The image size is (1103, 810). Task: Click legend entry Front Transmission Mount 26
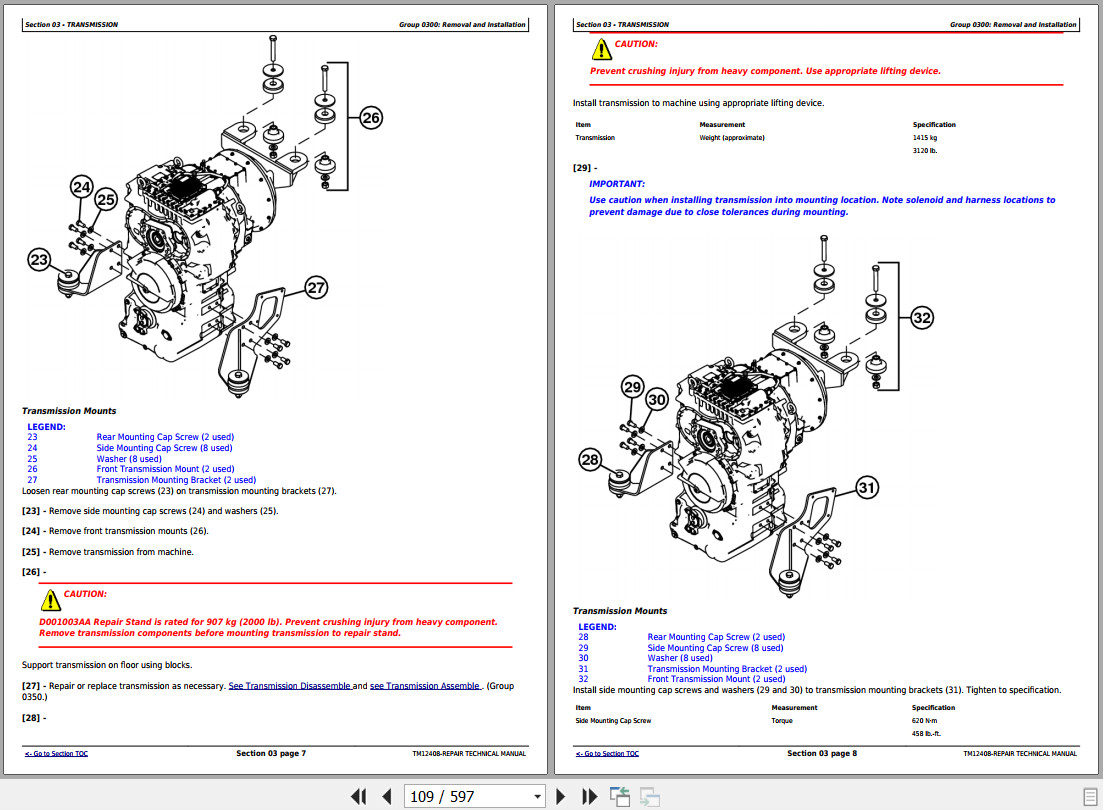tap(130, 469)
